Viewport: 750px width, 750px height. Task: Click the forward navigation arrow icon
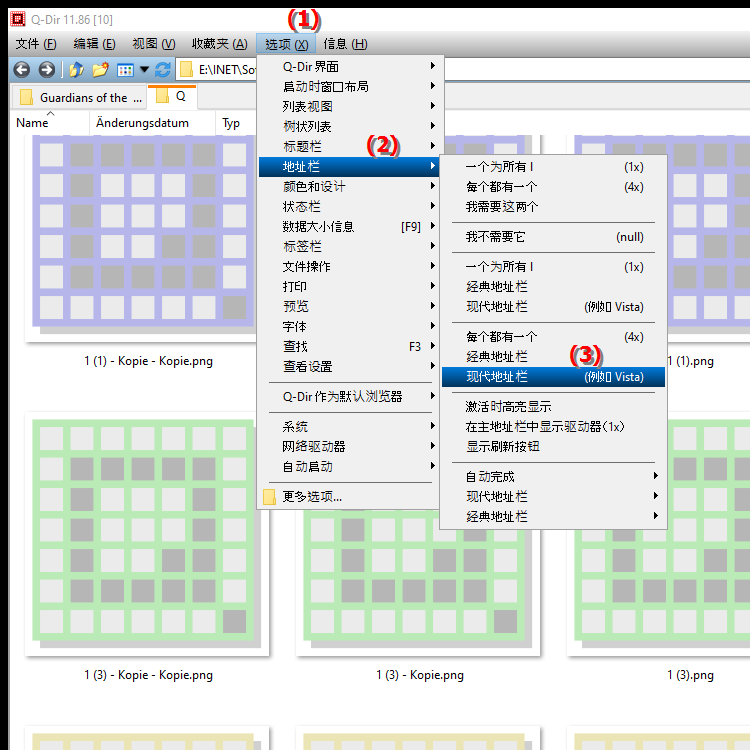pos(46,70)
